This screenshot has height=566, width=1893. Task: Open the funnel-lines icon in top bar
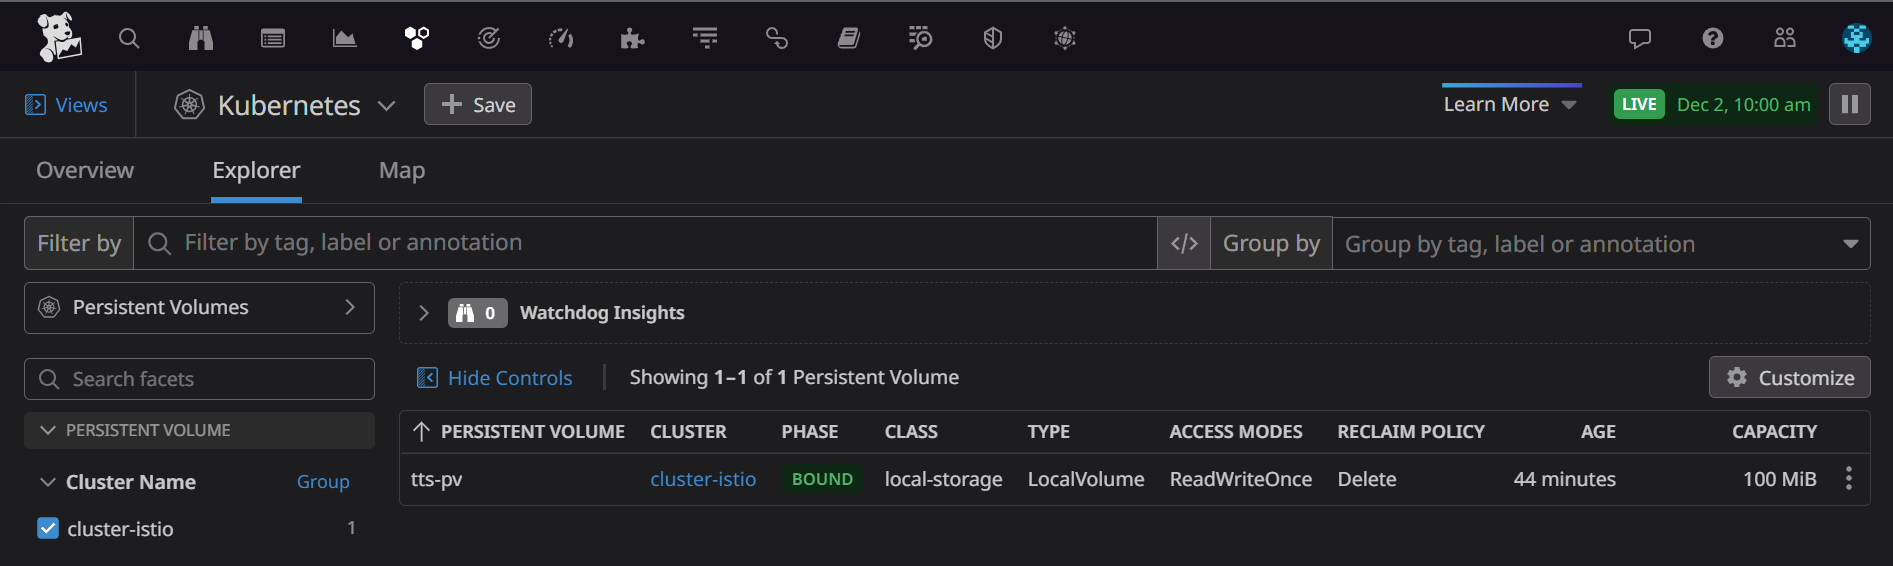pyautogui.click(x=705, y=38)
